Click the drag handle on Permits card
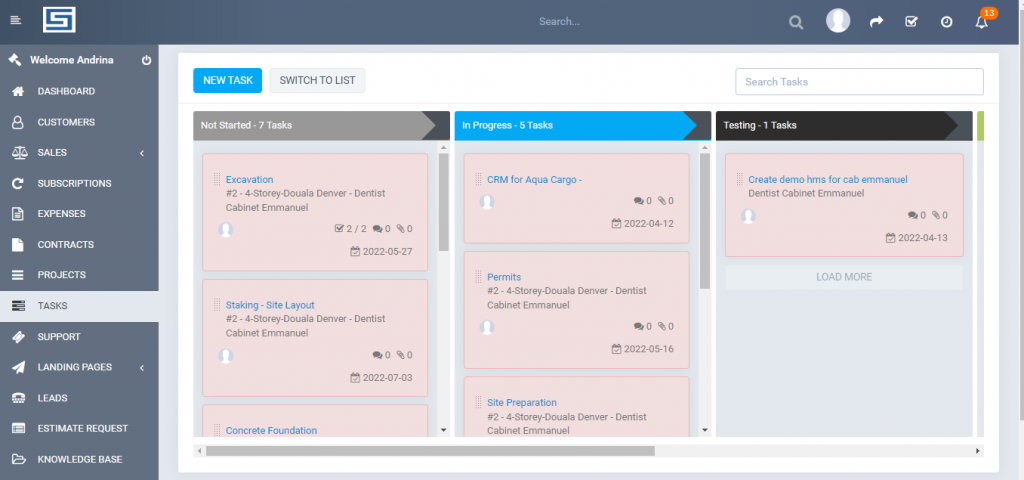 [477, 277]
